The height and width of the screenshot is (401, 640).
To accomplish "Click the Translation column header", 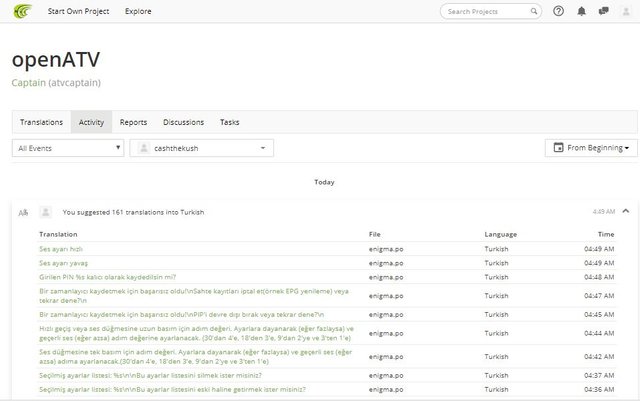I will [58, 234].
